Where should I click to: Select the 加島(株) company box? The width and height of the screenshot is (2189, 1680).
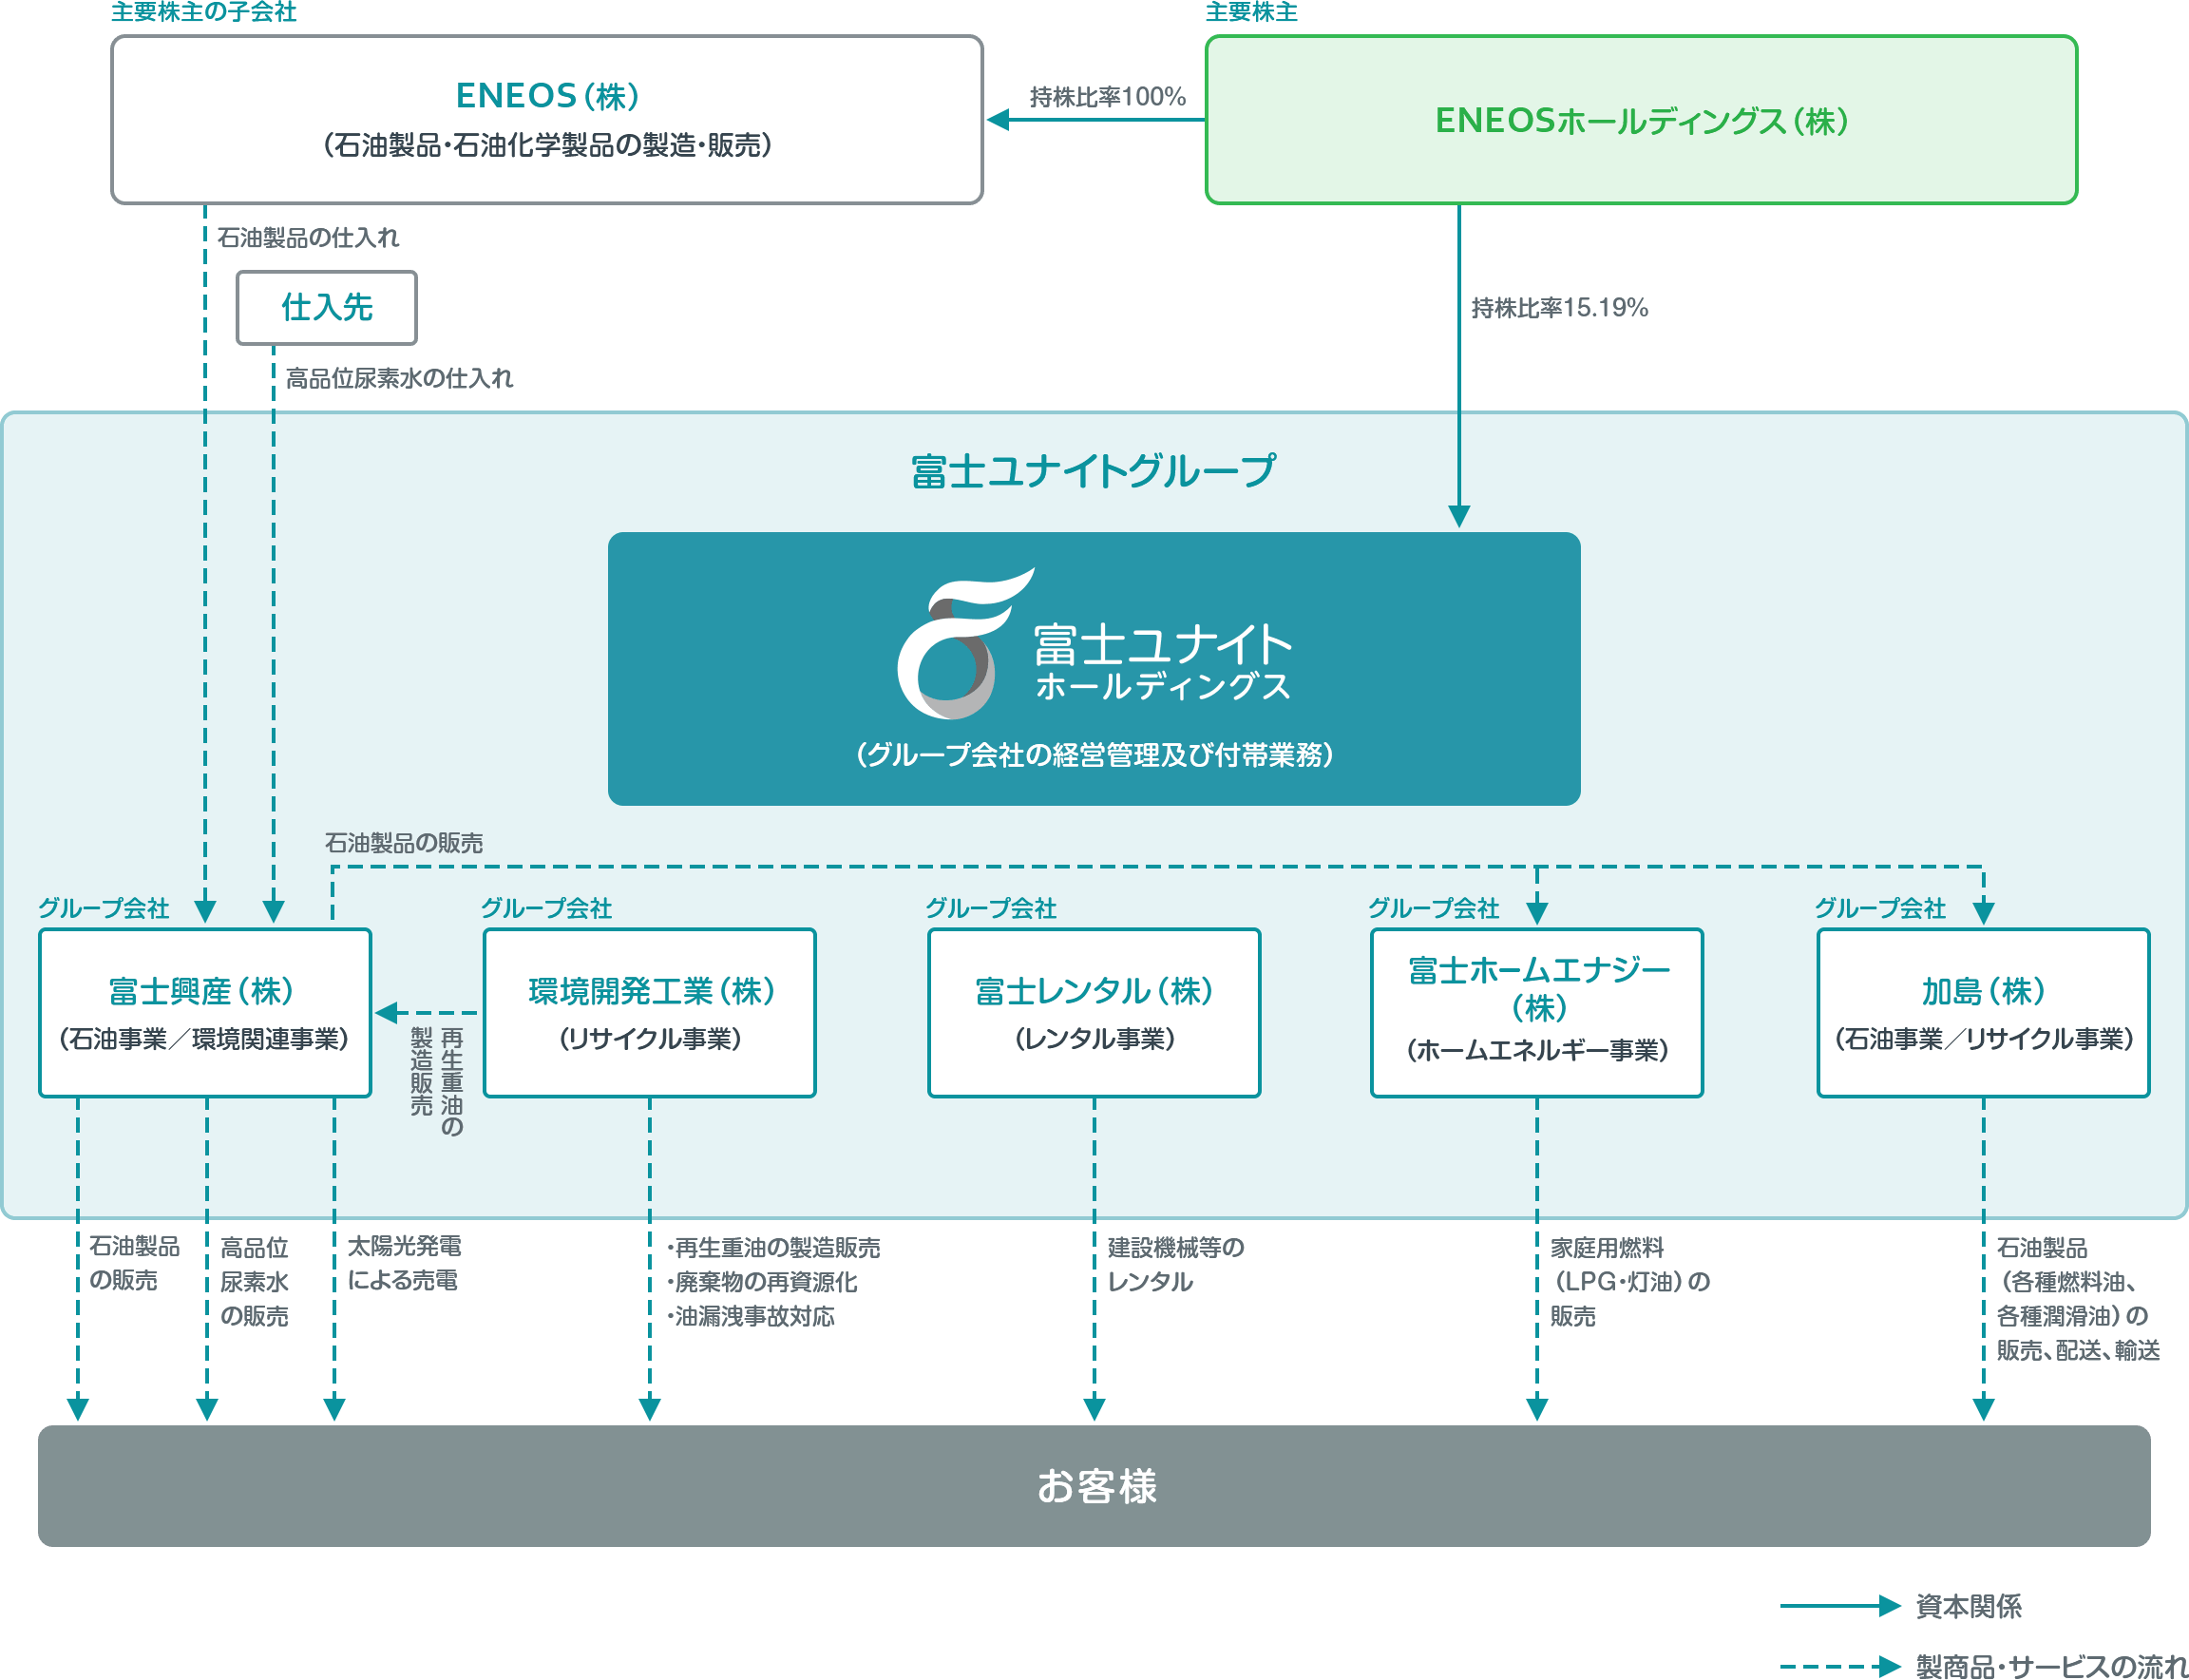point(1983,1012)
